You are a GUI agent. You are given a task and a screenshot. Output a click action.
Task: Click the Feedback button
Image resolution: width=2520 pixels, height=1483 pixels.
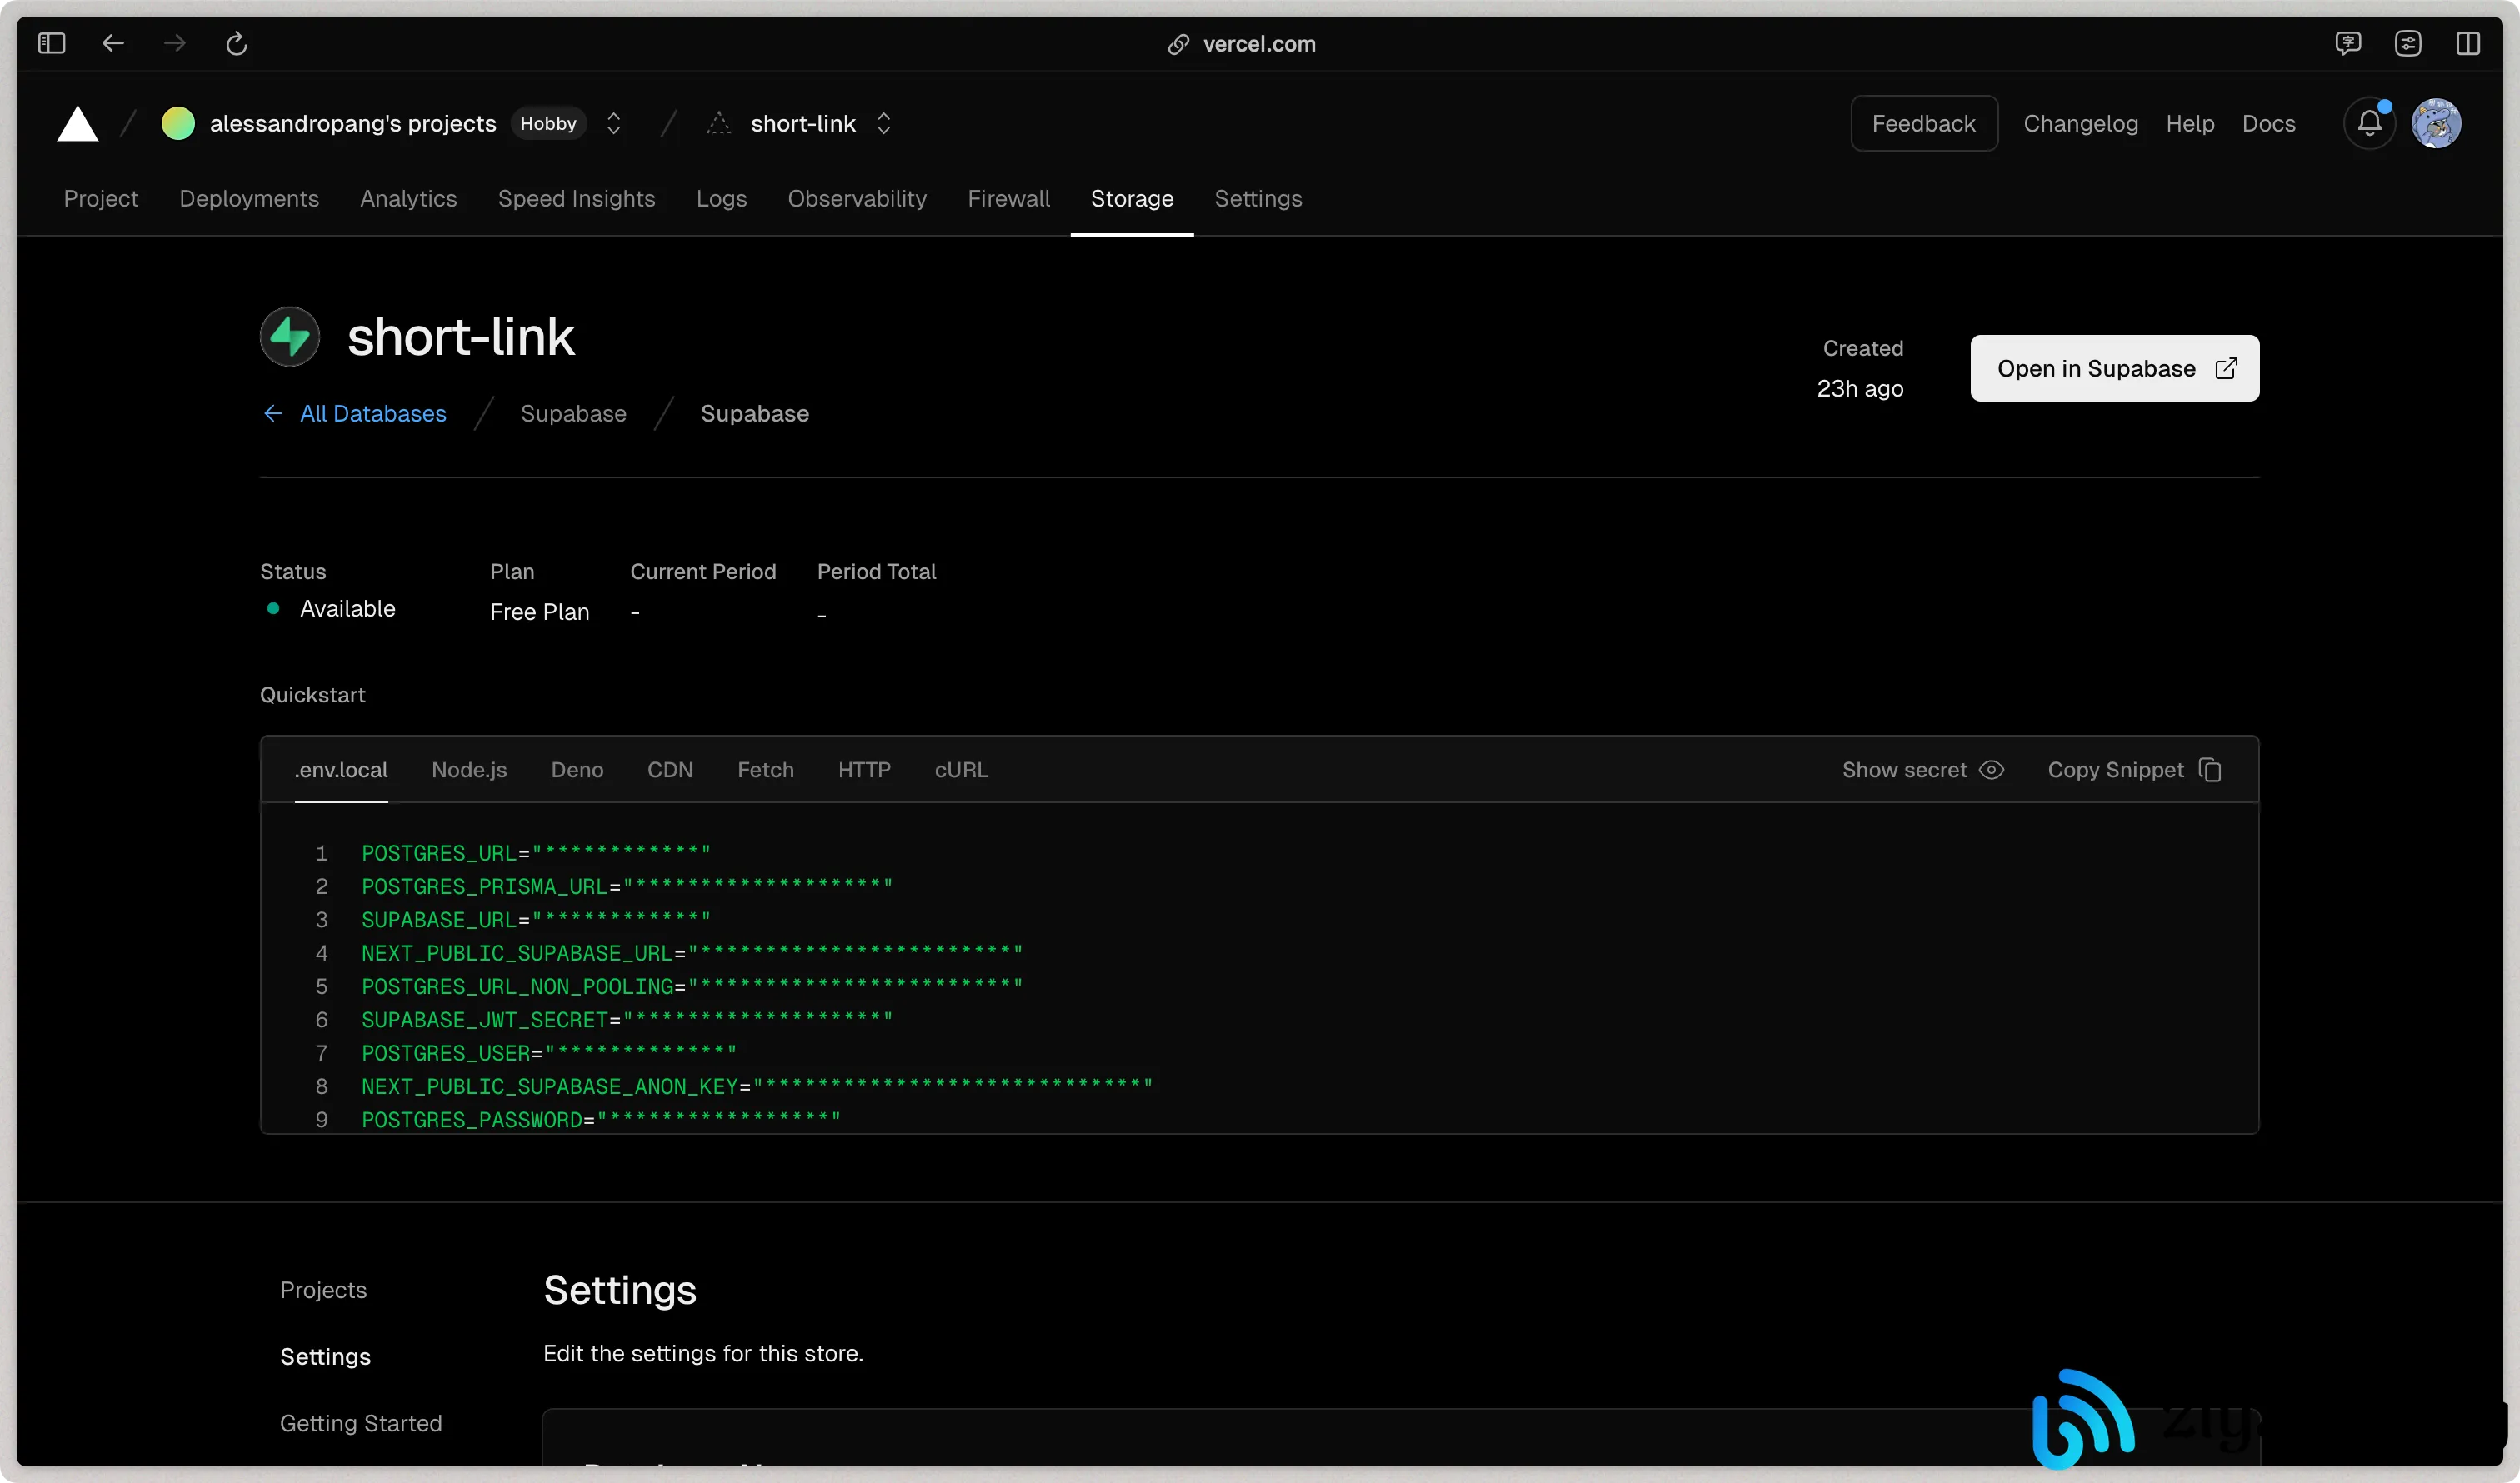click(1924, 124)
